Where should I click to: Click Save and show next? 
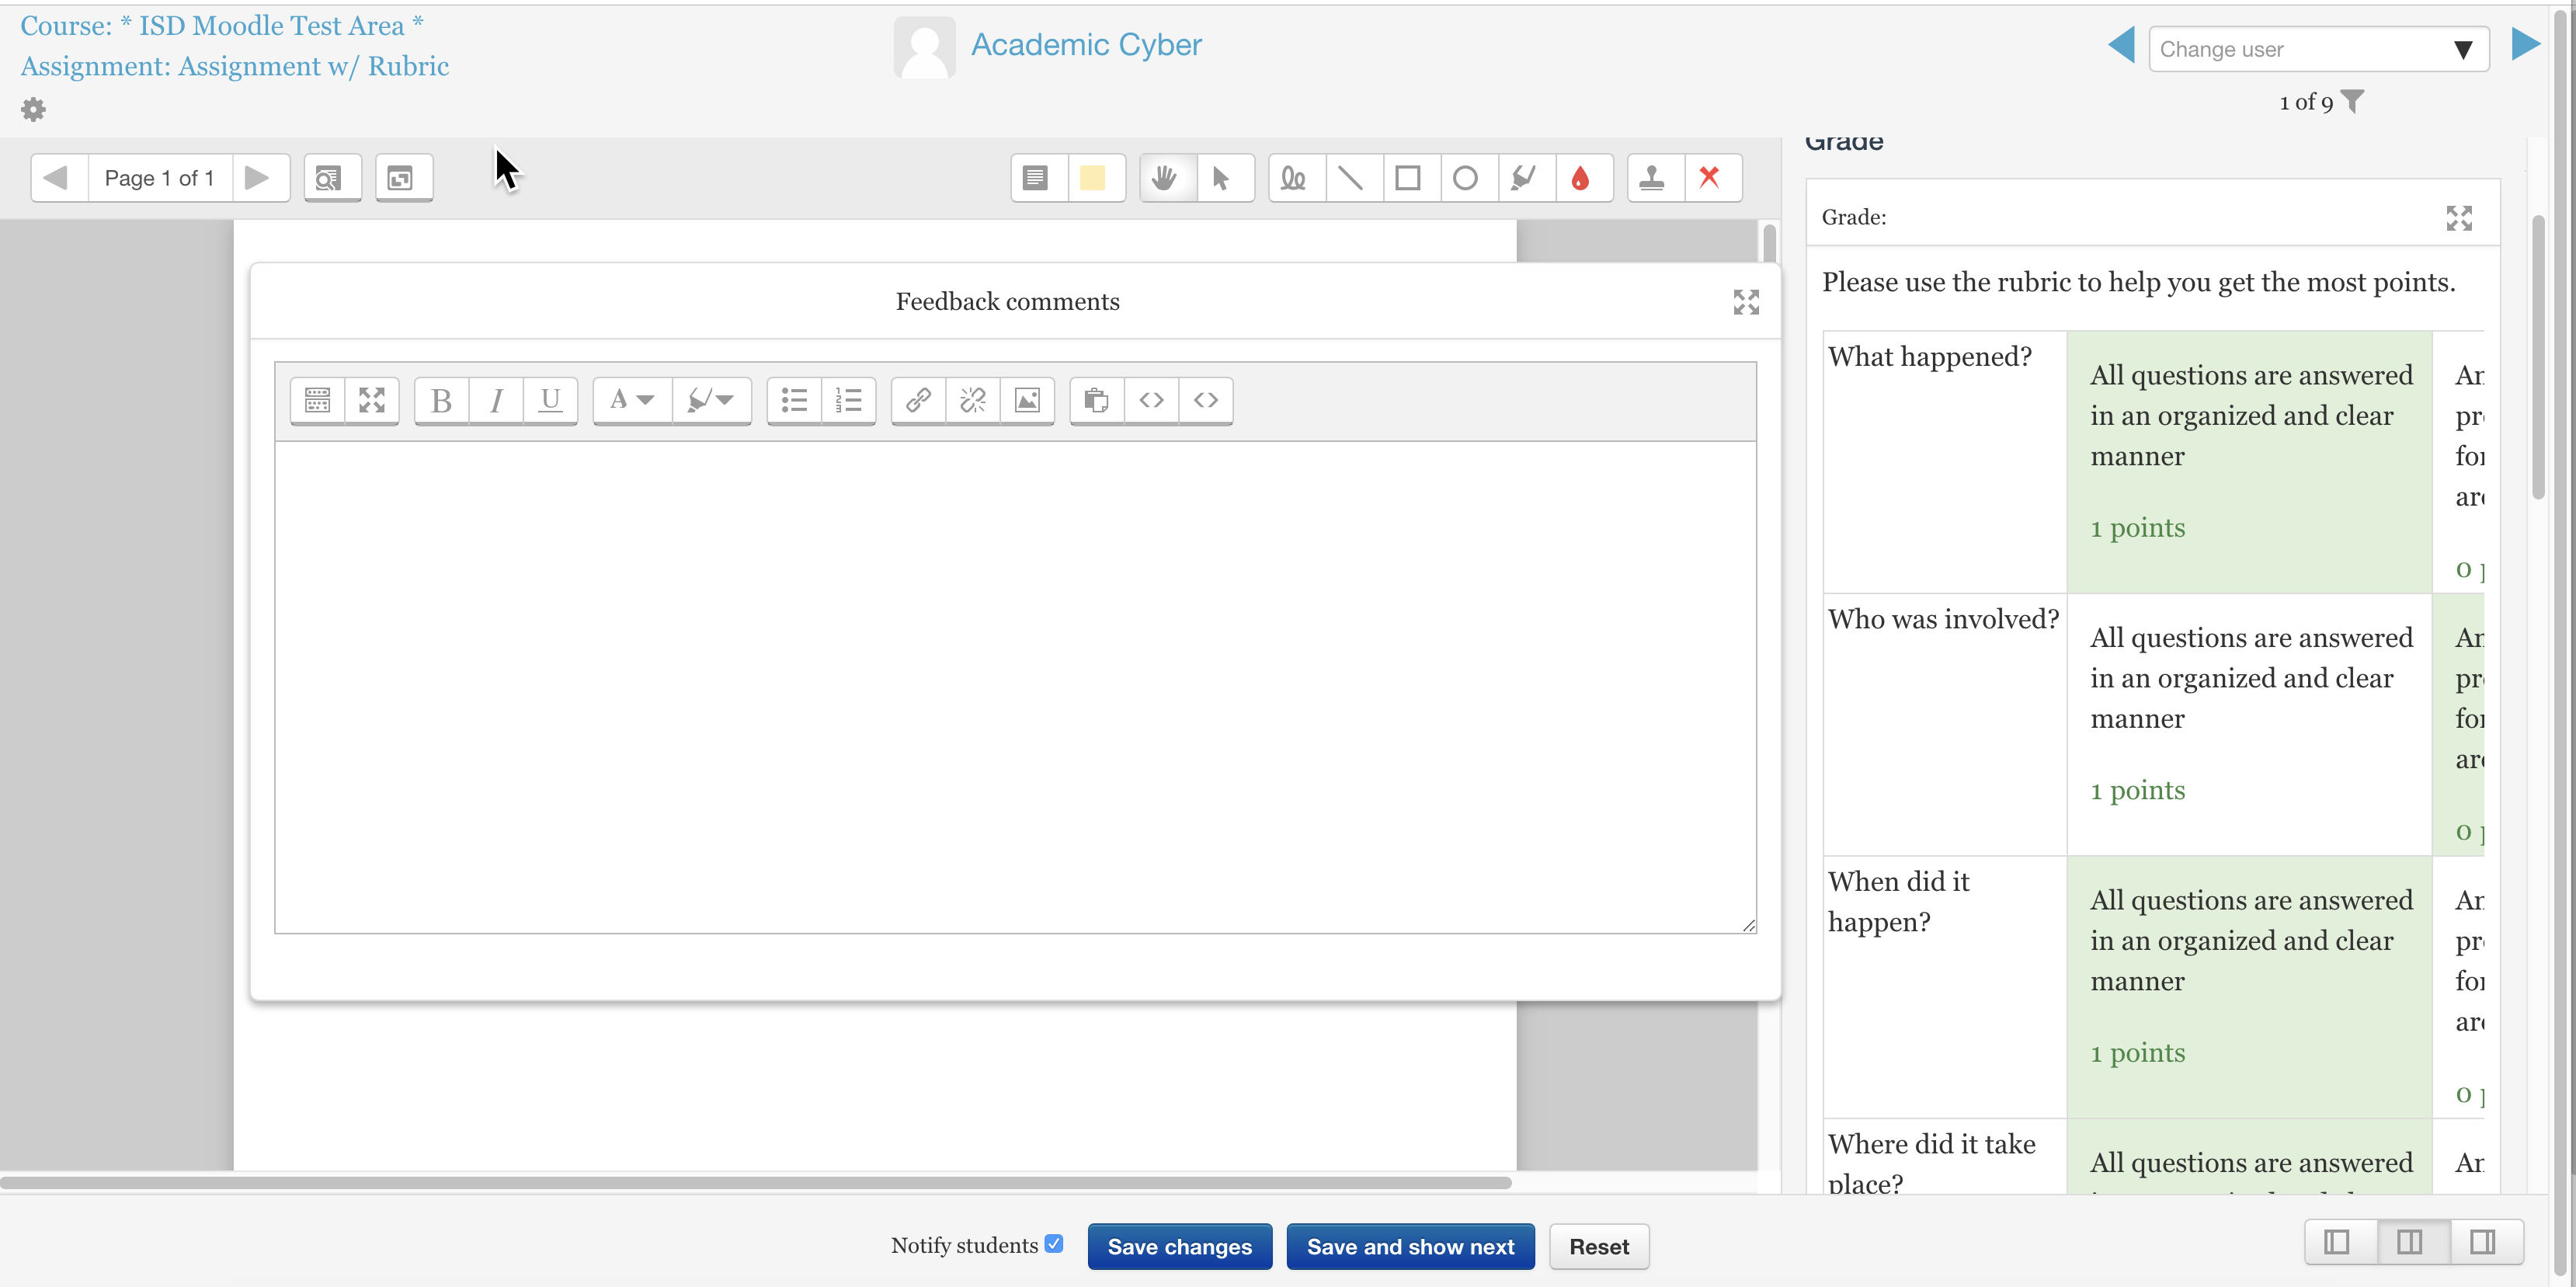pos(1410,1246)
